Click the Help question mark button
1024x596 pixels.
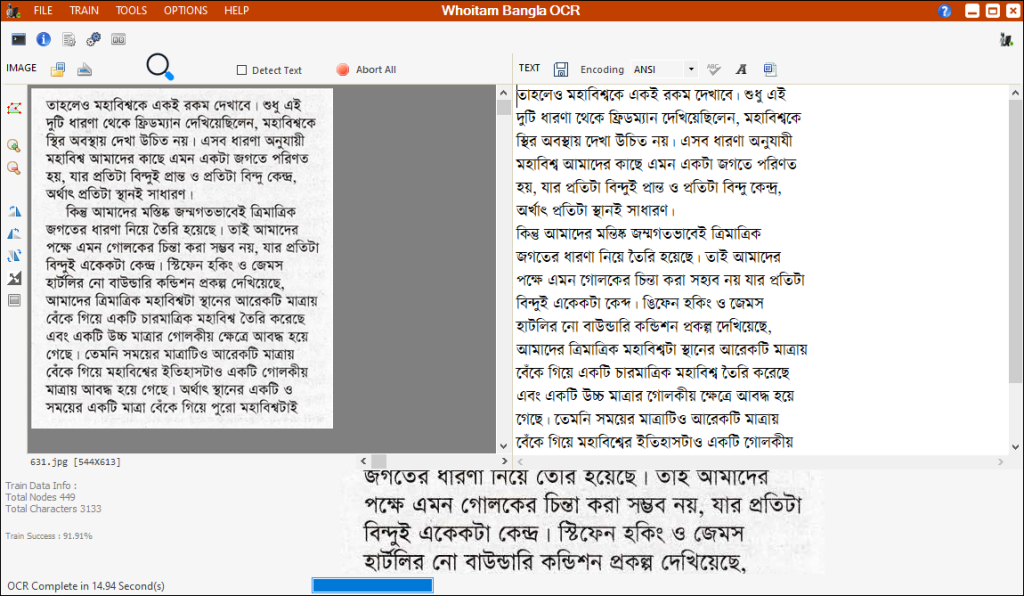(x=946, y=11)
